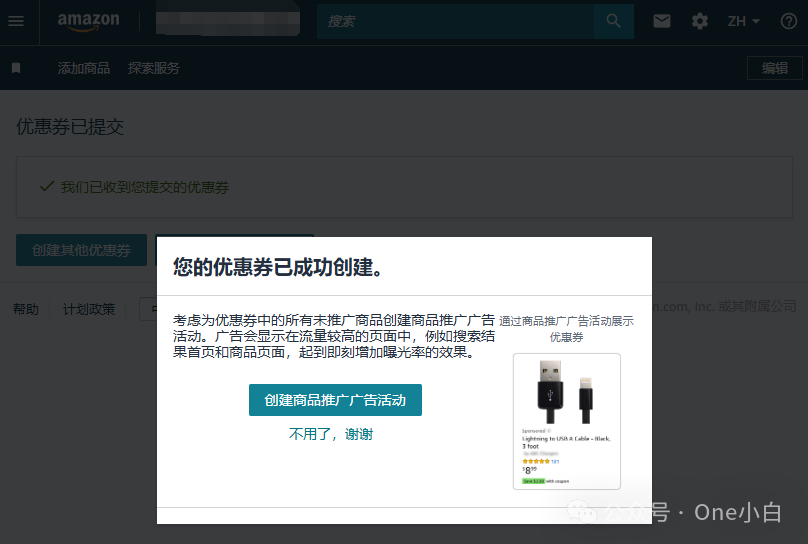
Task: Open the hamburger navigation menu
Action: 15,21
